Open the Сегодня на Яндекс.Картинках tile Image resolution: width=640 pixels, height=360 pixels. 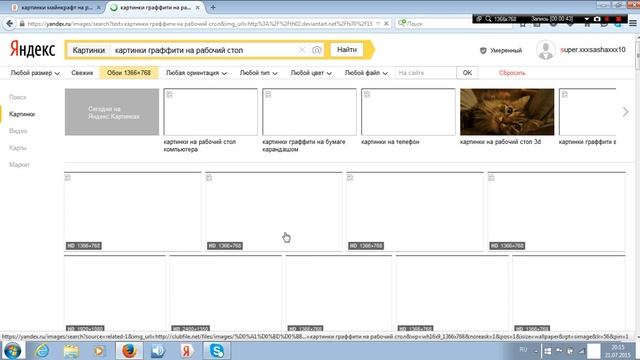[x=112, y=112]
